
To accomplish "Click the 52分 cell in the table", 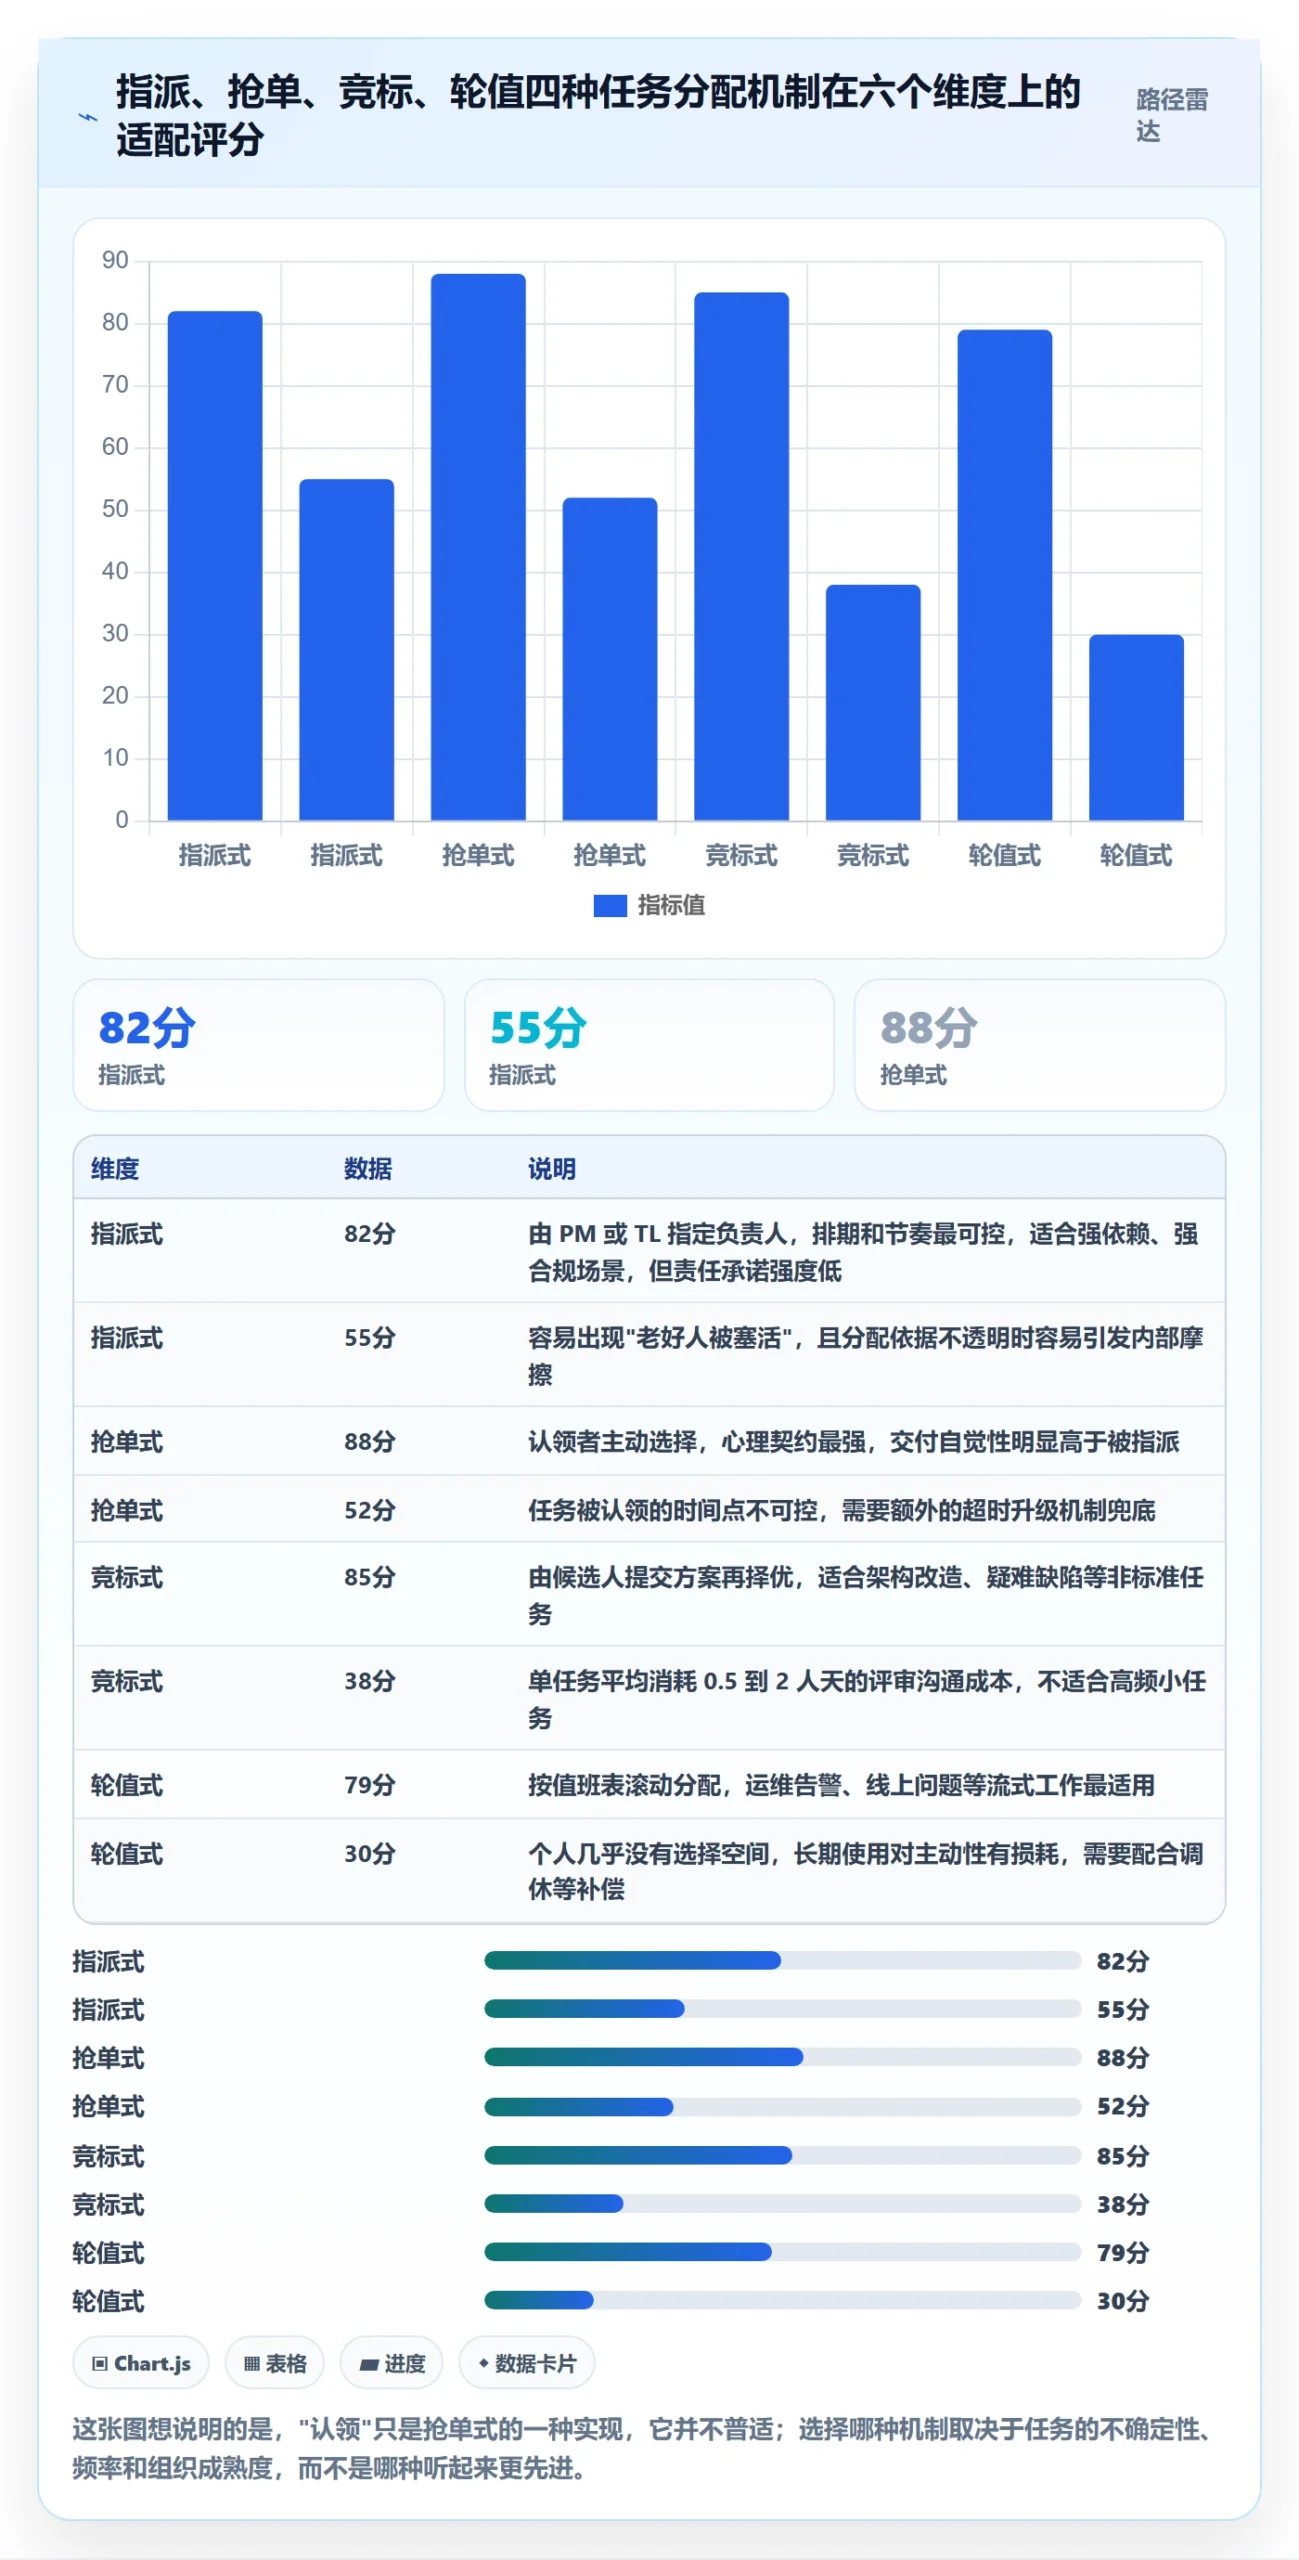I will [370, 1509].
